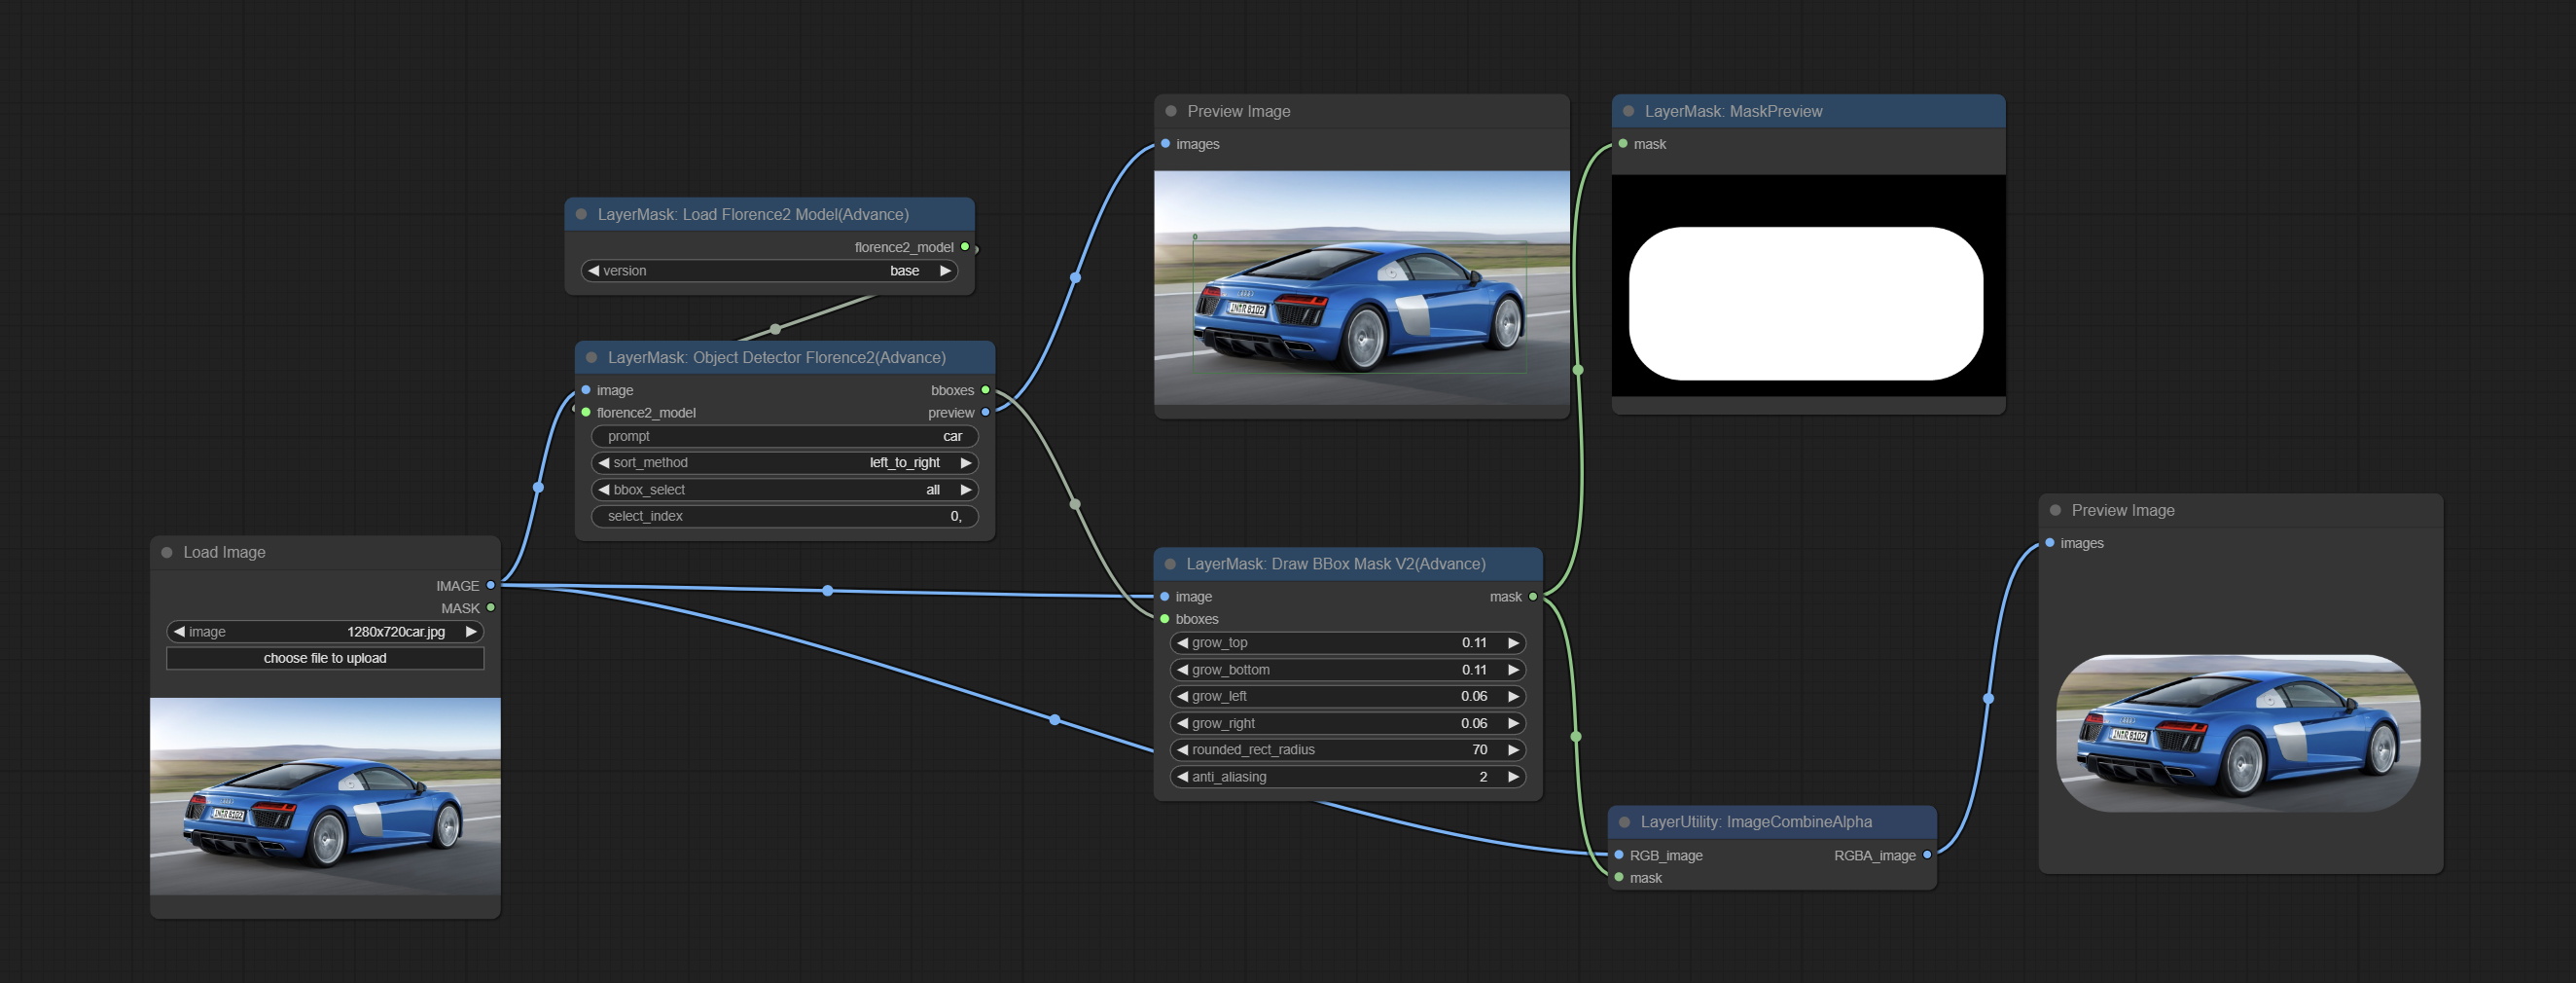Screen dimensions: 2576x983
Task: Click the florence2_model output port
Action: click(965, 247)
